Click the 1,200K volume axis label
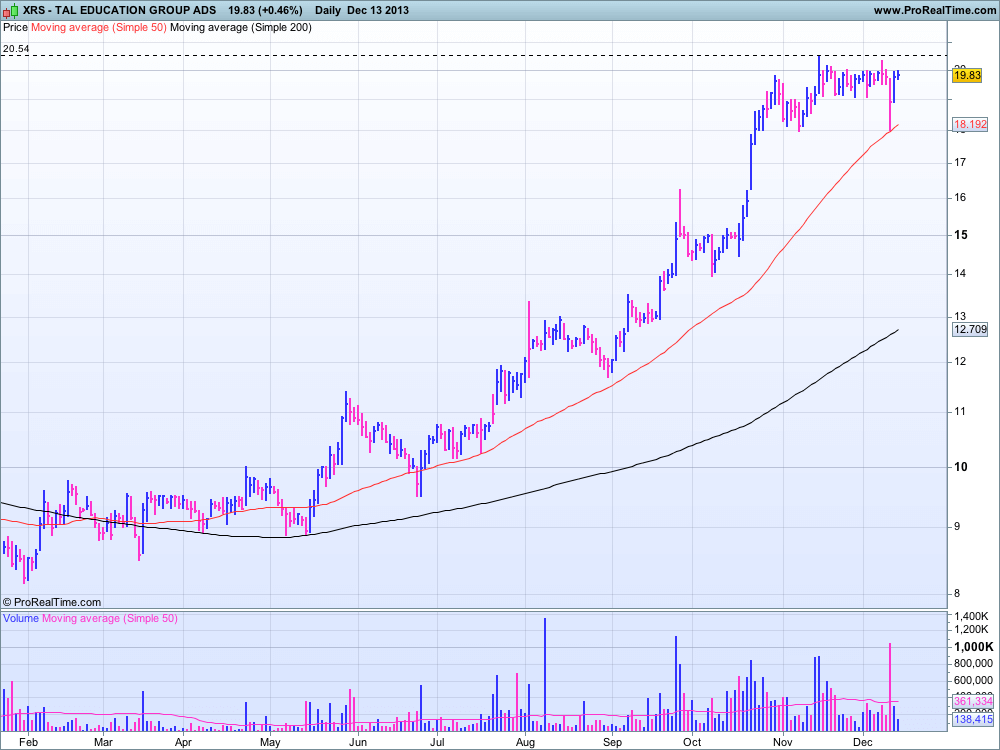 (971, 629)
